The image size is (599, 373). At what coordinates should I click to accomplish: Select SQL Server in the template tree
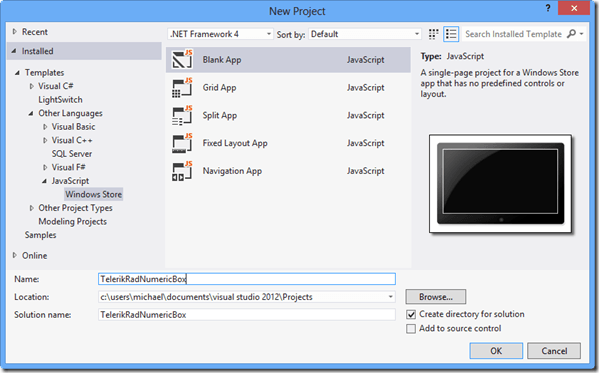coord(72,154)
